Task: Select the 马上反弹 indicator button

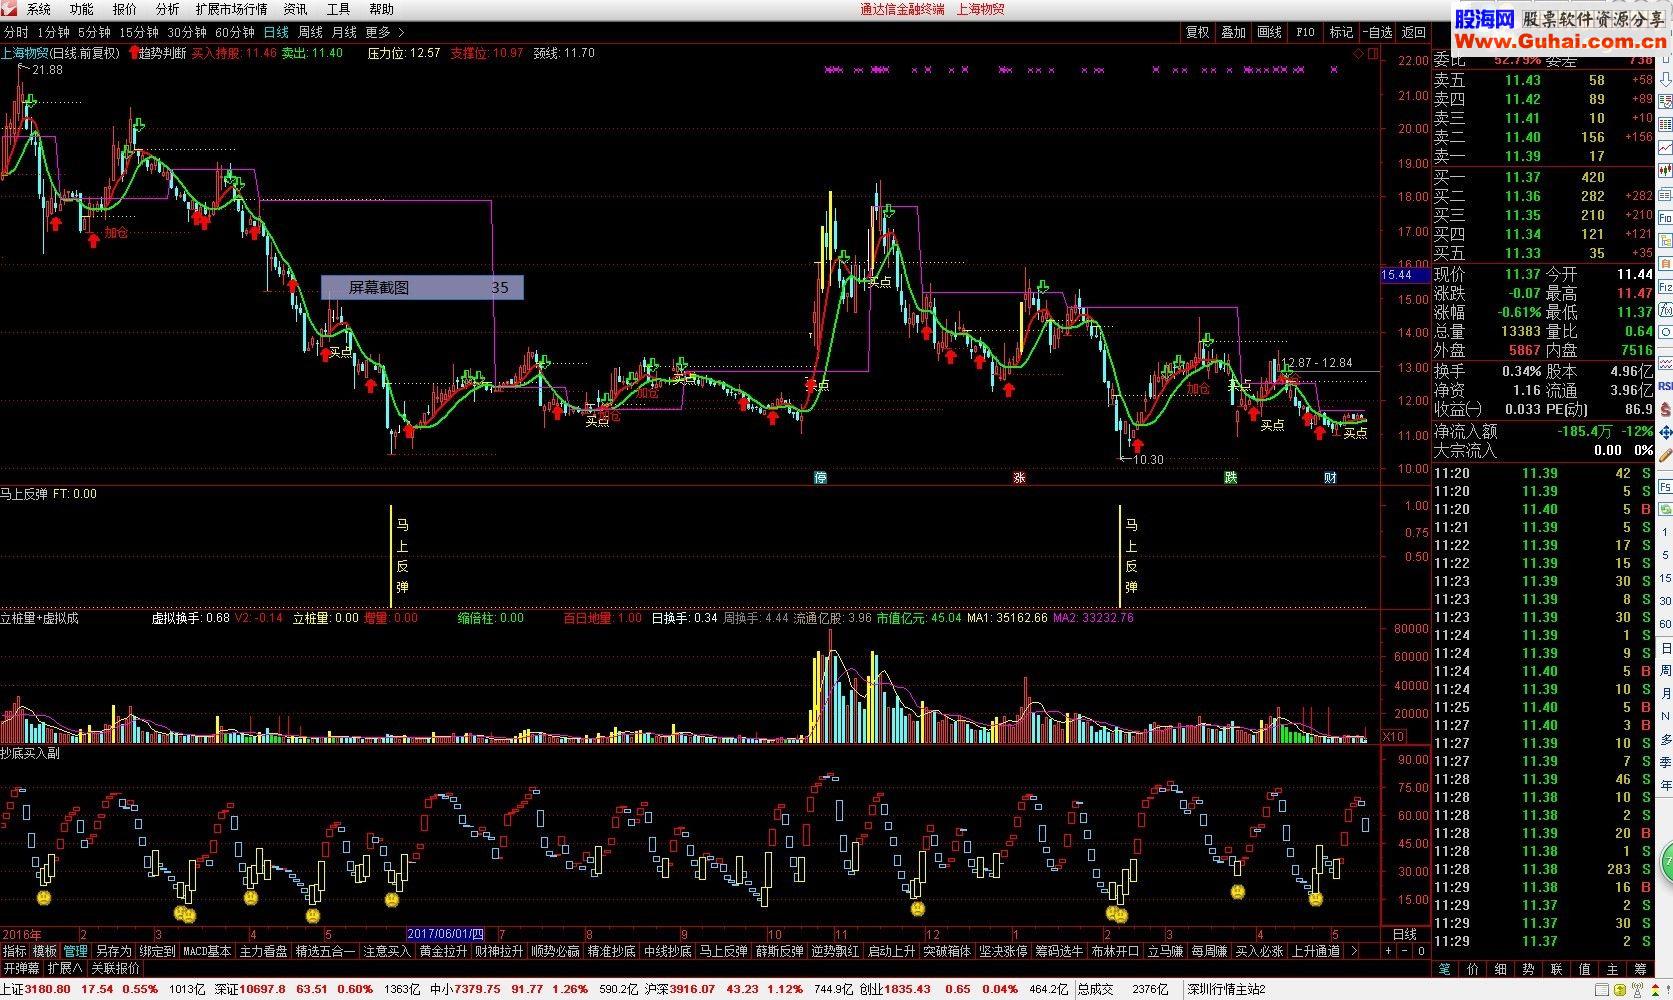Action: pos(723,951)
